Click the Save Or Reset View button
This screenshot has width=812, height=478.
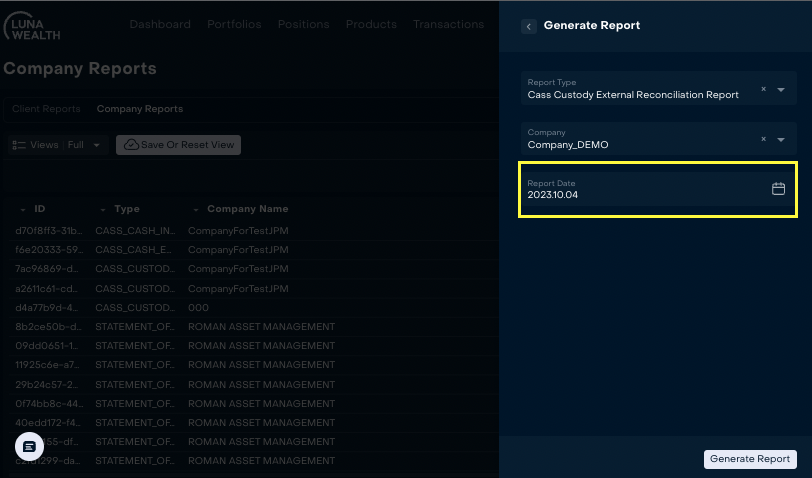coord(178,145)
